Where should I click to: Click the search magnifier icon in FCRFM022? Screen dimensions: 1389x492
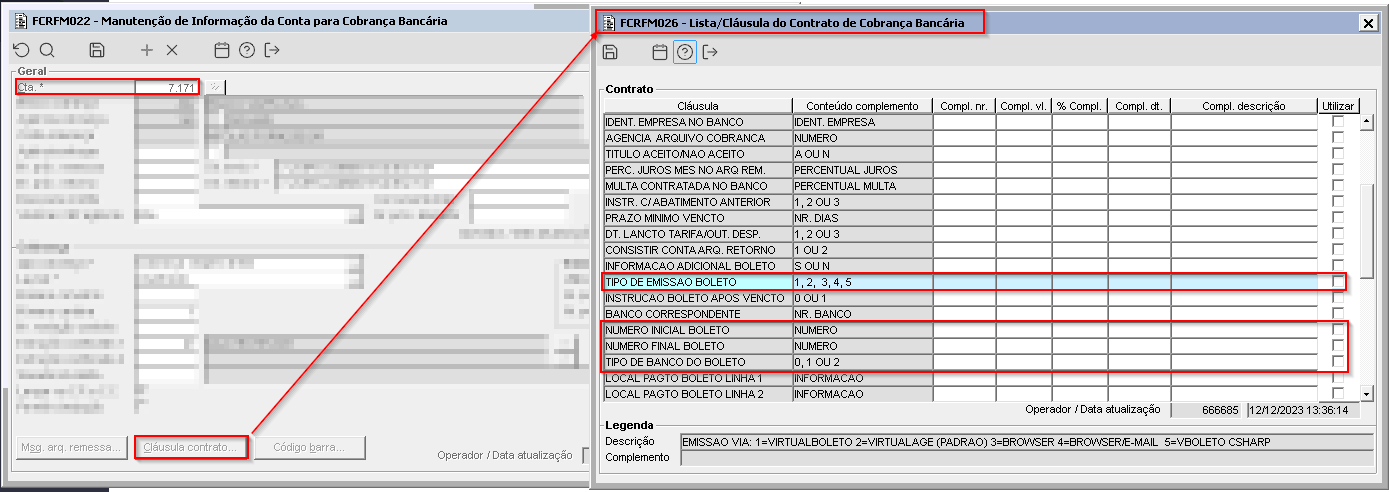click(47, 50)
